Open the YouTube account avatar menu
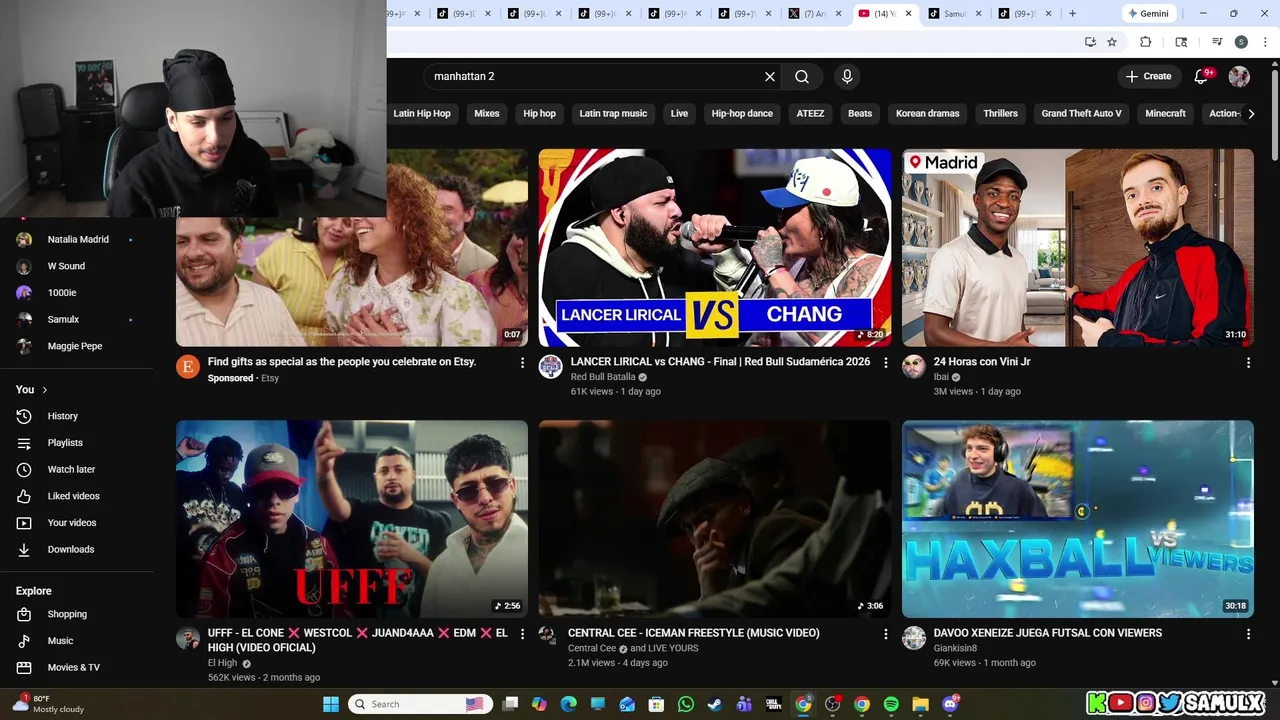Viewport: 1280px width, 720px height. pyautogui.click(x=1239, y=77)
